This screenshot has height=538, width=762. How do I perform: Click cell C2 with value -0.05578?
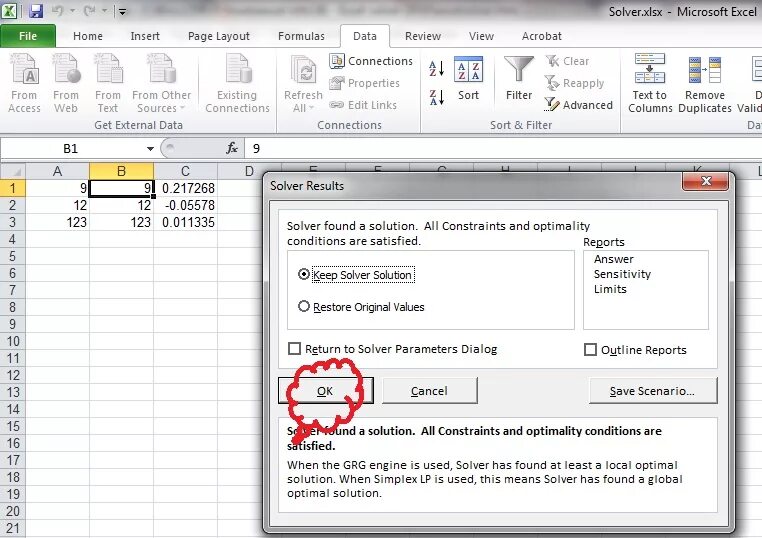point(185,205)
